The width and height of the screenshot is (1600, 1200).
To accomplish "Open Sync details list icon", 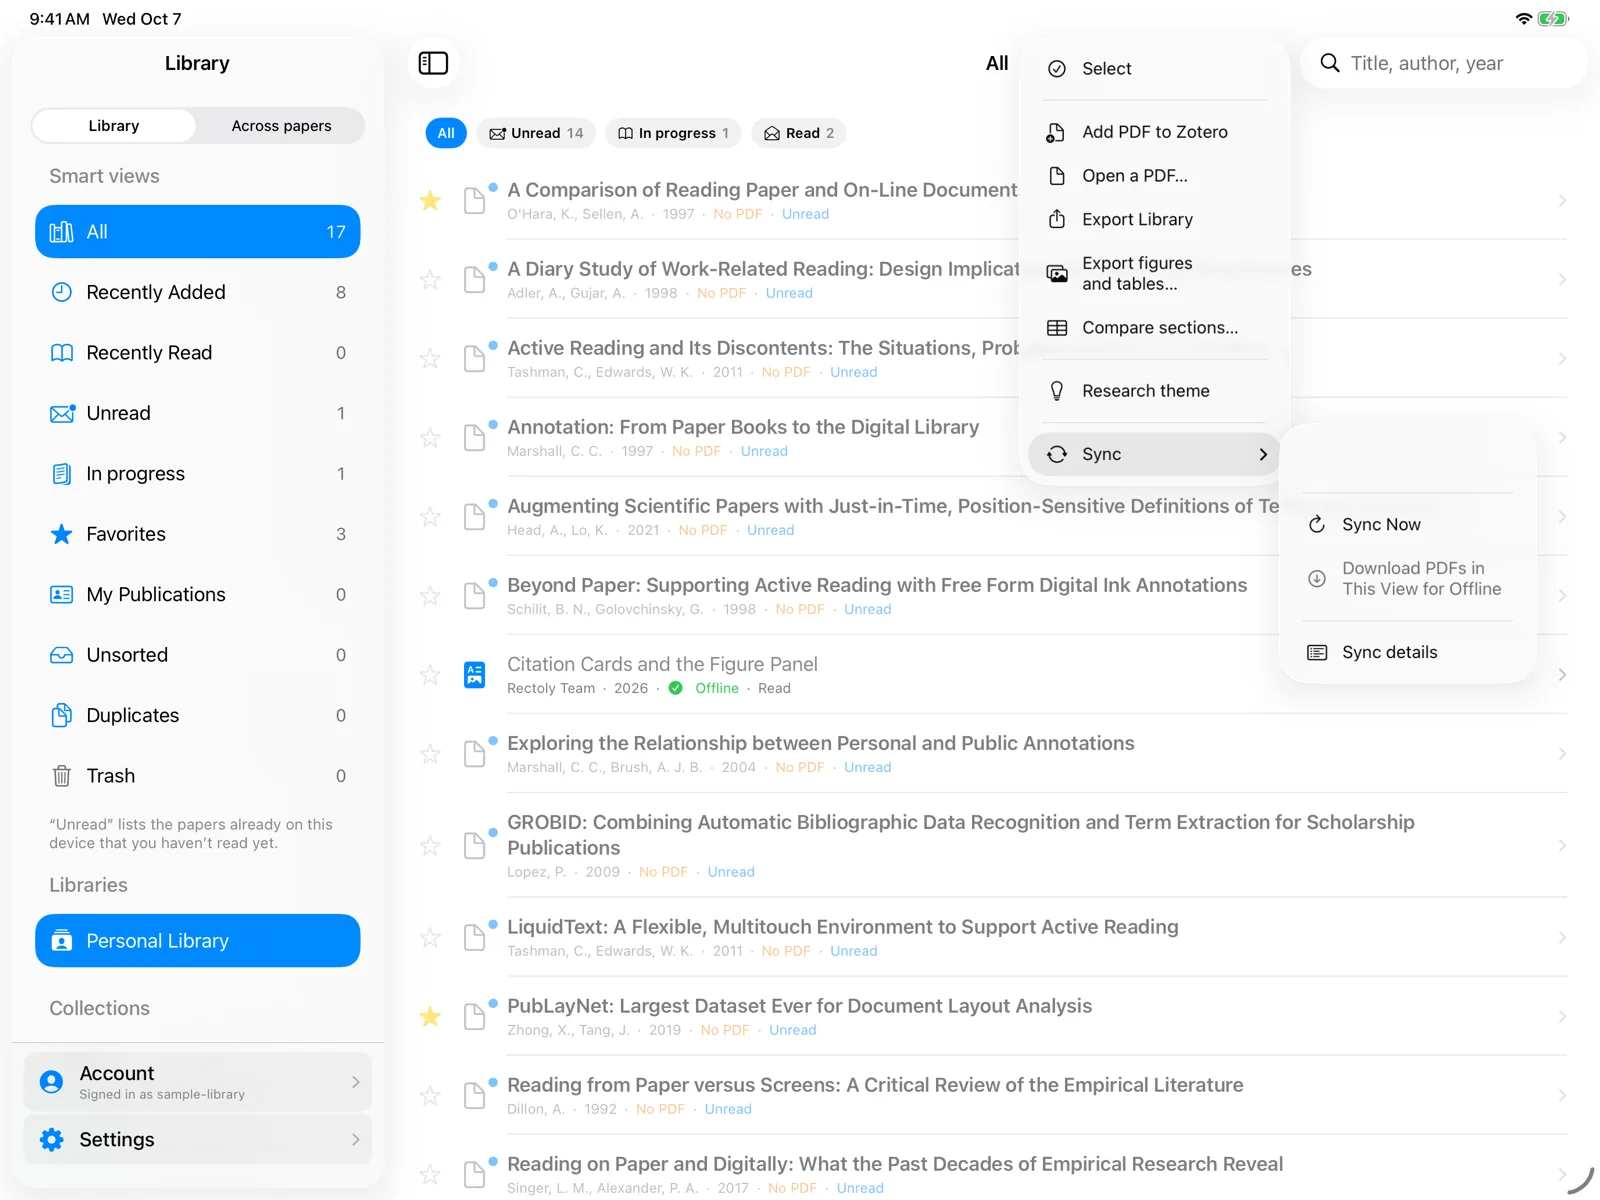I will (1317, 652).
